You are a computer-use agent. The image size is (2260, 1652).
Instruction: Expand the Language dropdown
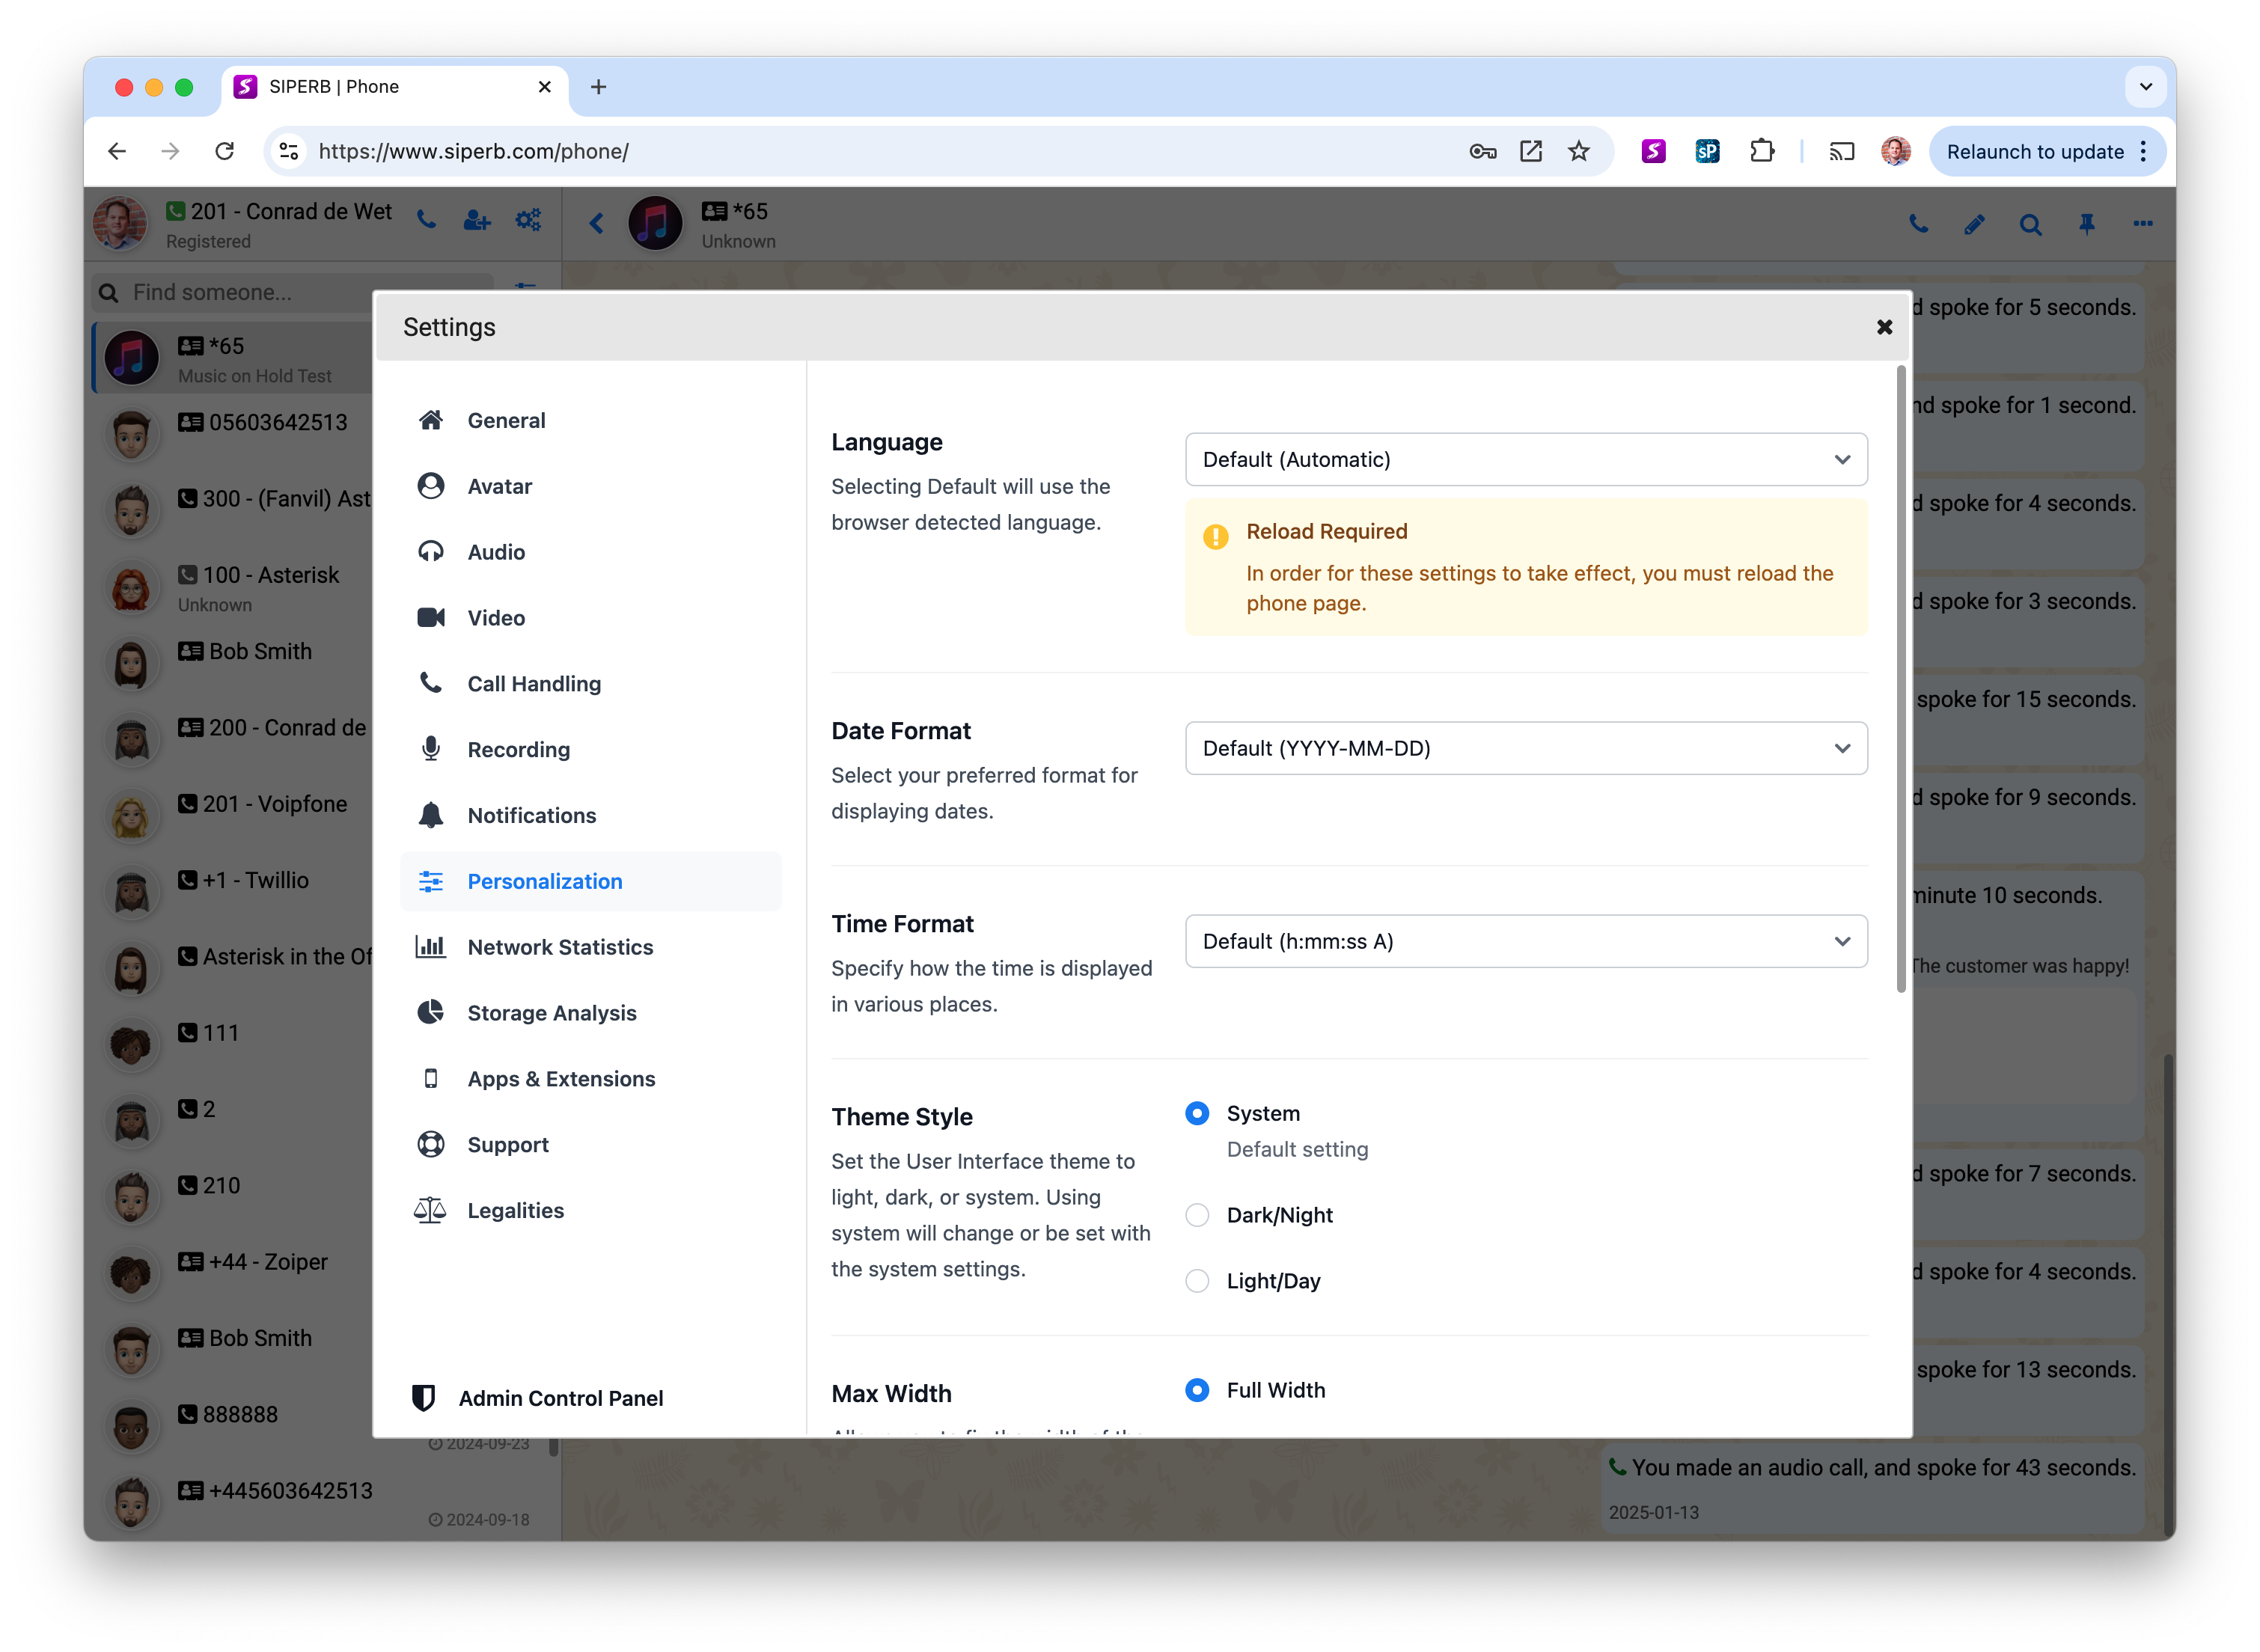pos(1526,459)
